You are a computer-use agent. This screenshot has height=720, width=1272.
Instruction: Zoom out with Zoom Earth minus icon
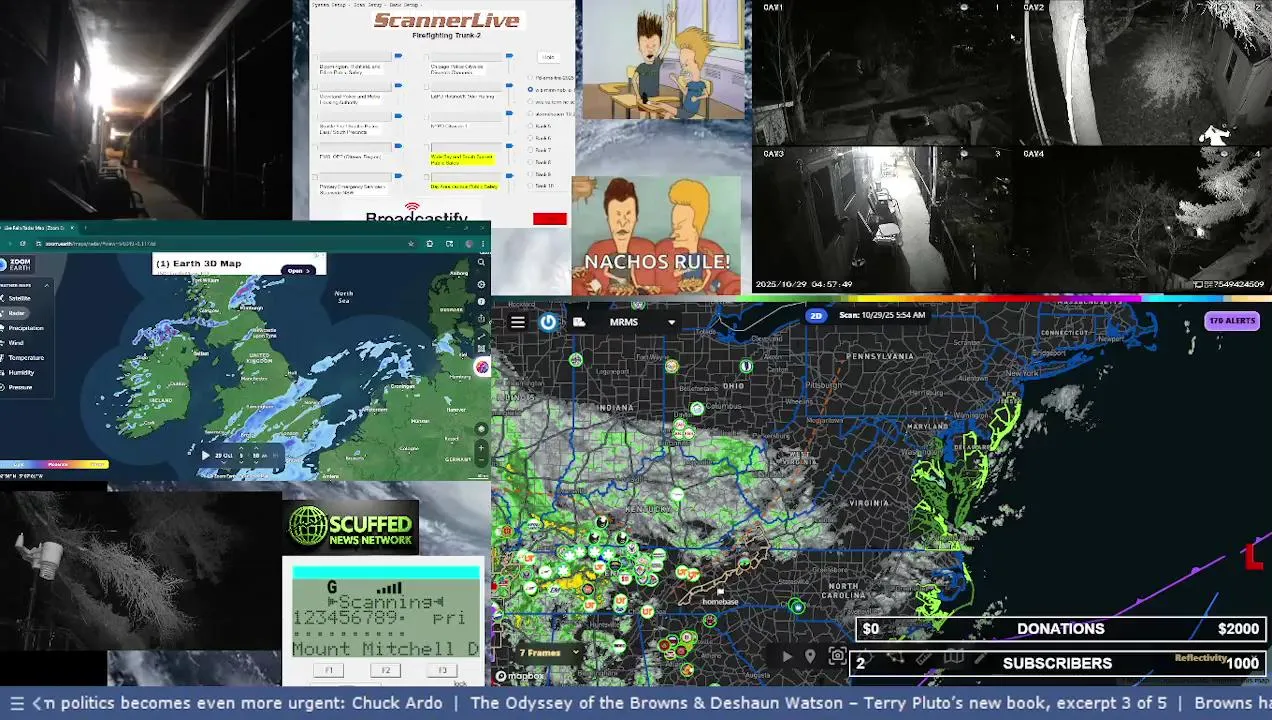point(481,460)
